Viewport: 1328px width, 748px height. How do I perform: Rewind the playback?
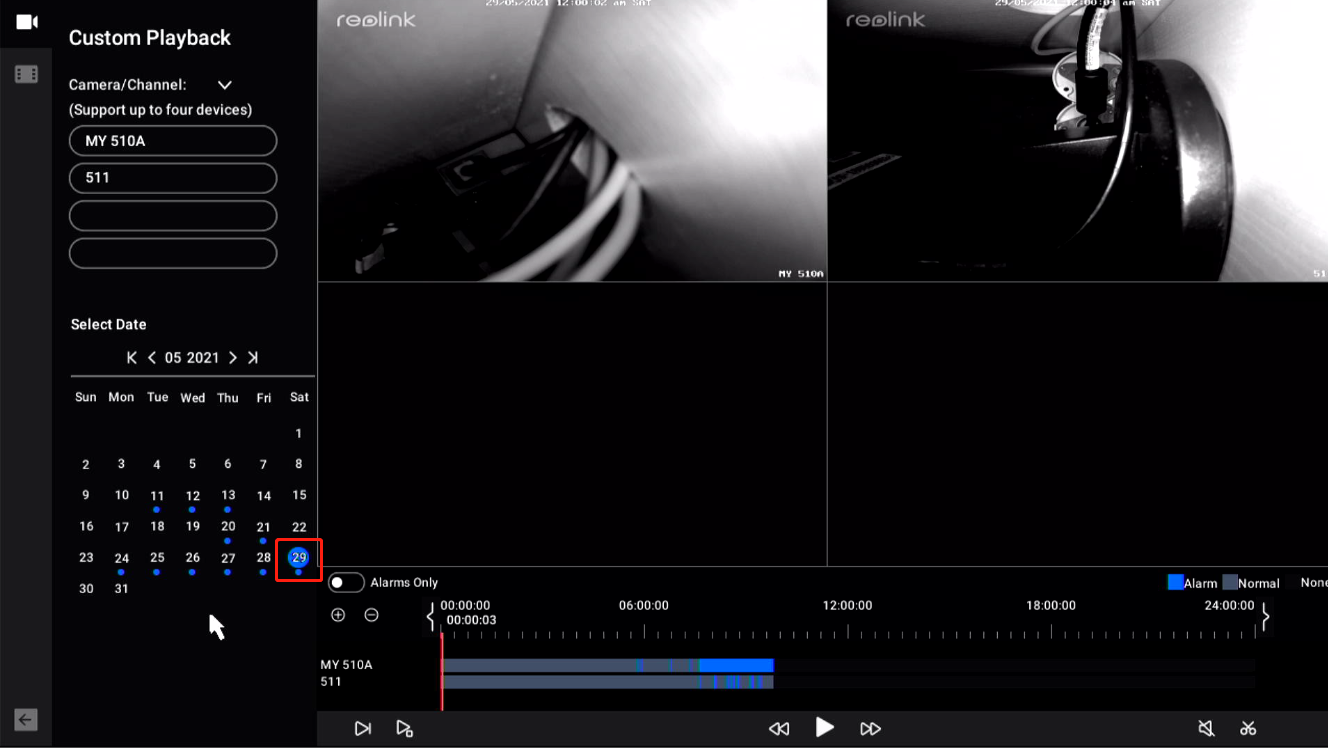point(779,729)
